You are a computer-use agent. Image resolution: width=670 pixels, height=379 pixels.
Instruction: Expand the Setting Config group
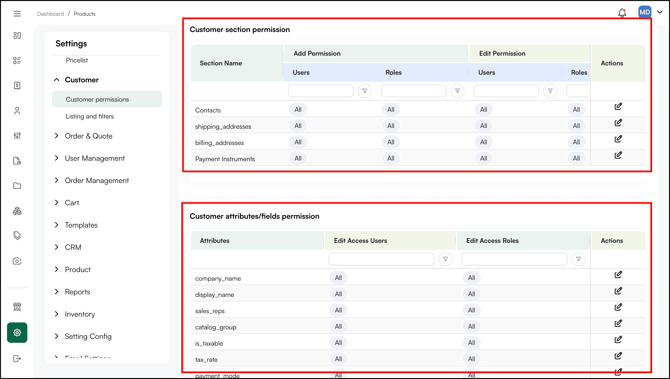pyautogui.click(x=56, y=336)
